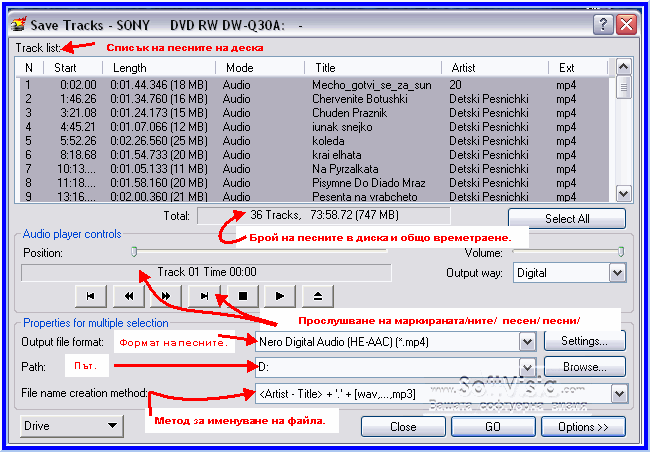Sort by the N column header
The height and width of the screenshot is (452, 650).
click(29, 68)
